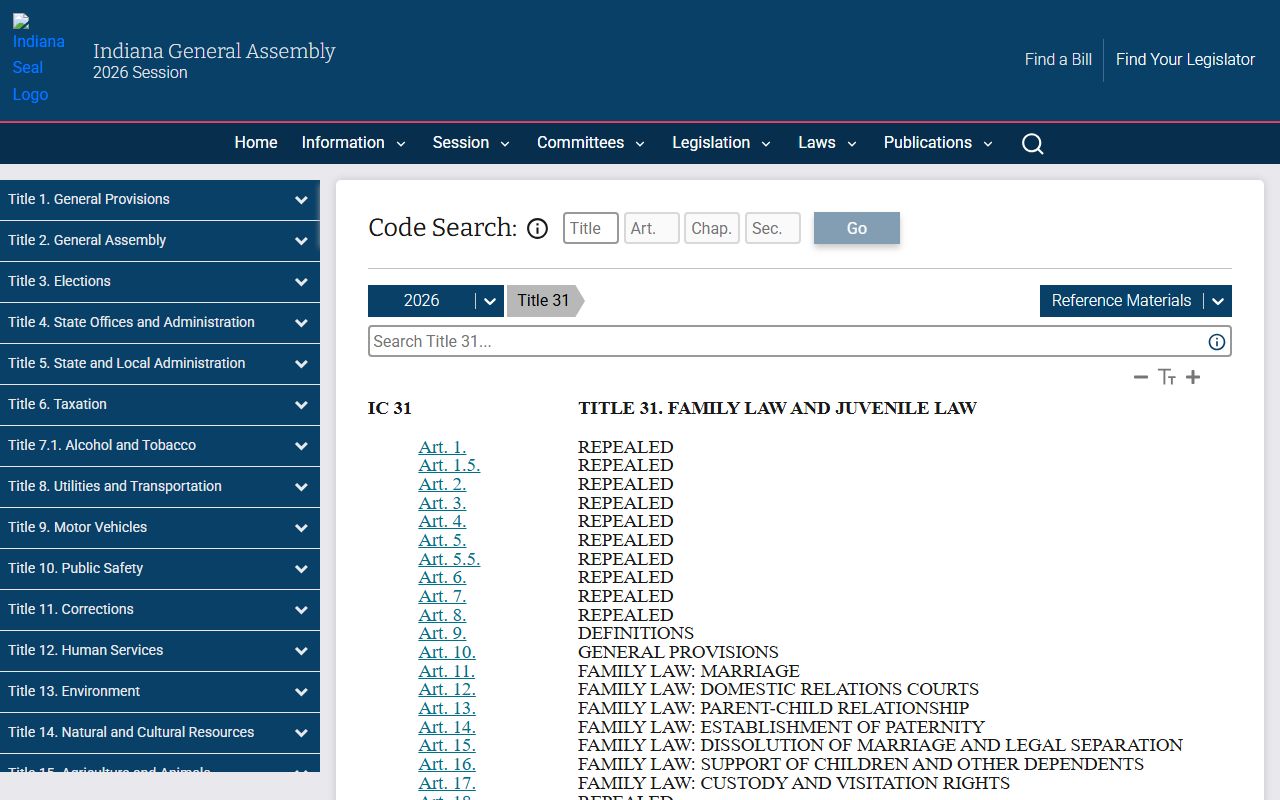Open the Publications menu

pyautogui.click(x=938, y=143)
